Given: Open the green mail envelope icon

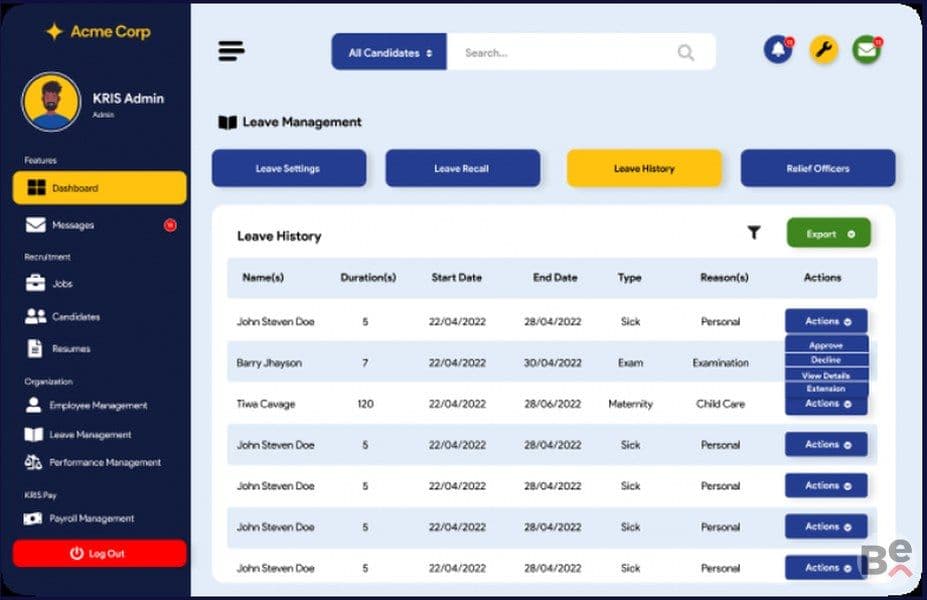Looking at the screenshot, I should [x=867, y=50].
